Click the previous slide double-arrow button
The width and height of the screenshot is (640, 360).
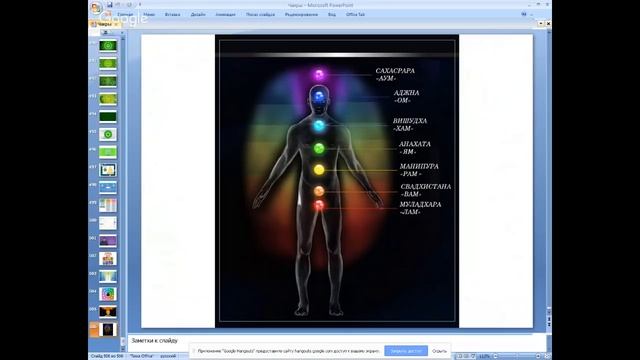click(549, 319)
